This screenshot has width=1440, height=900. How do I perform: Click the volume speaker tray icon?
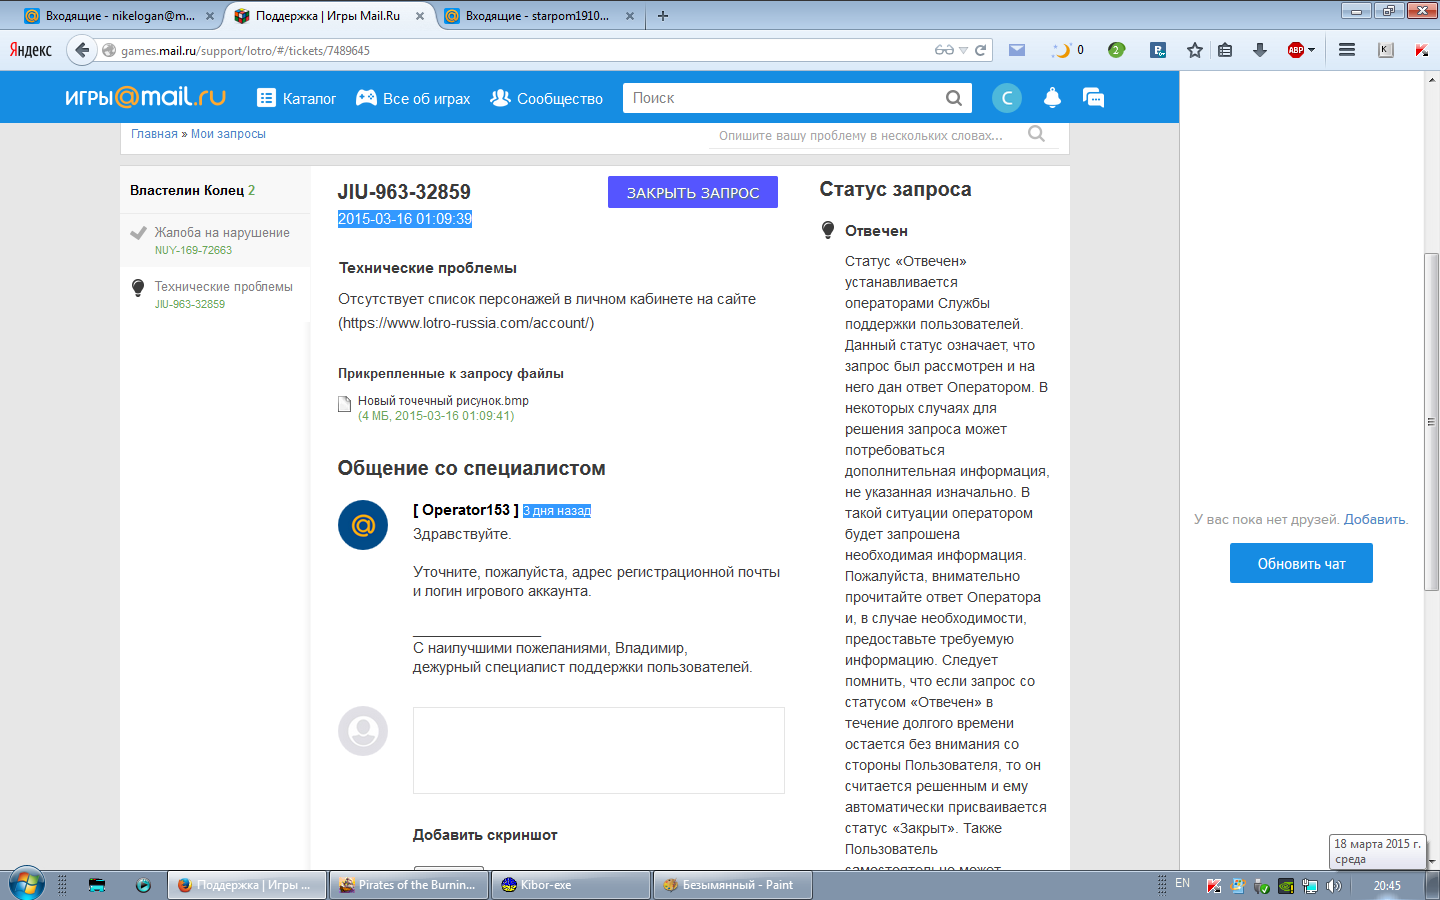(x=1333, y=886)
